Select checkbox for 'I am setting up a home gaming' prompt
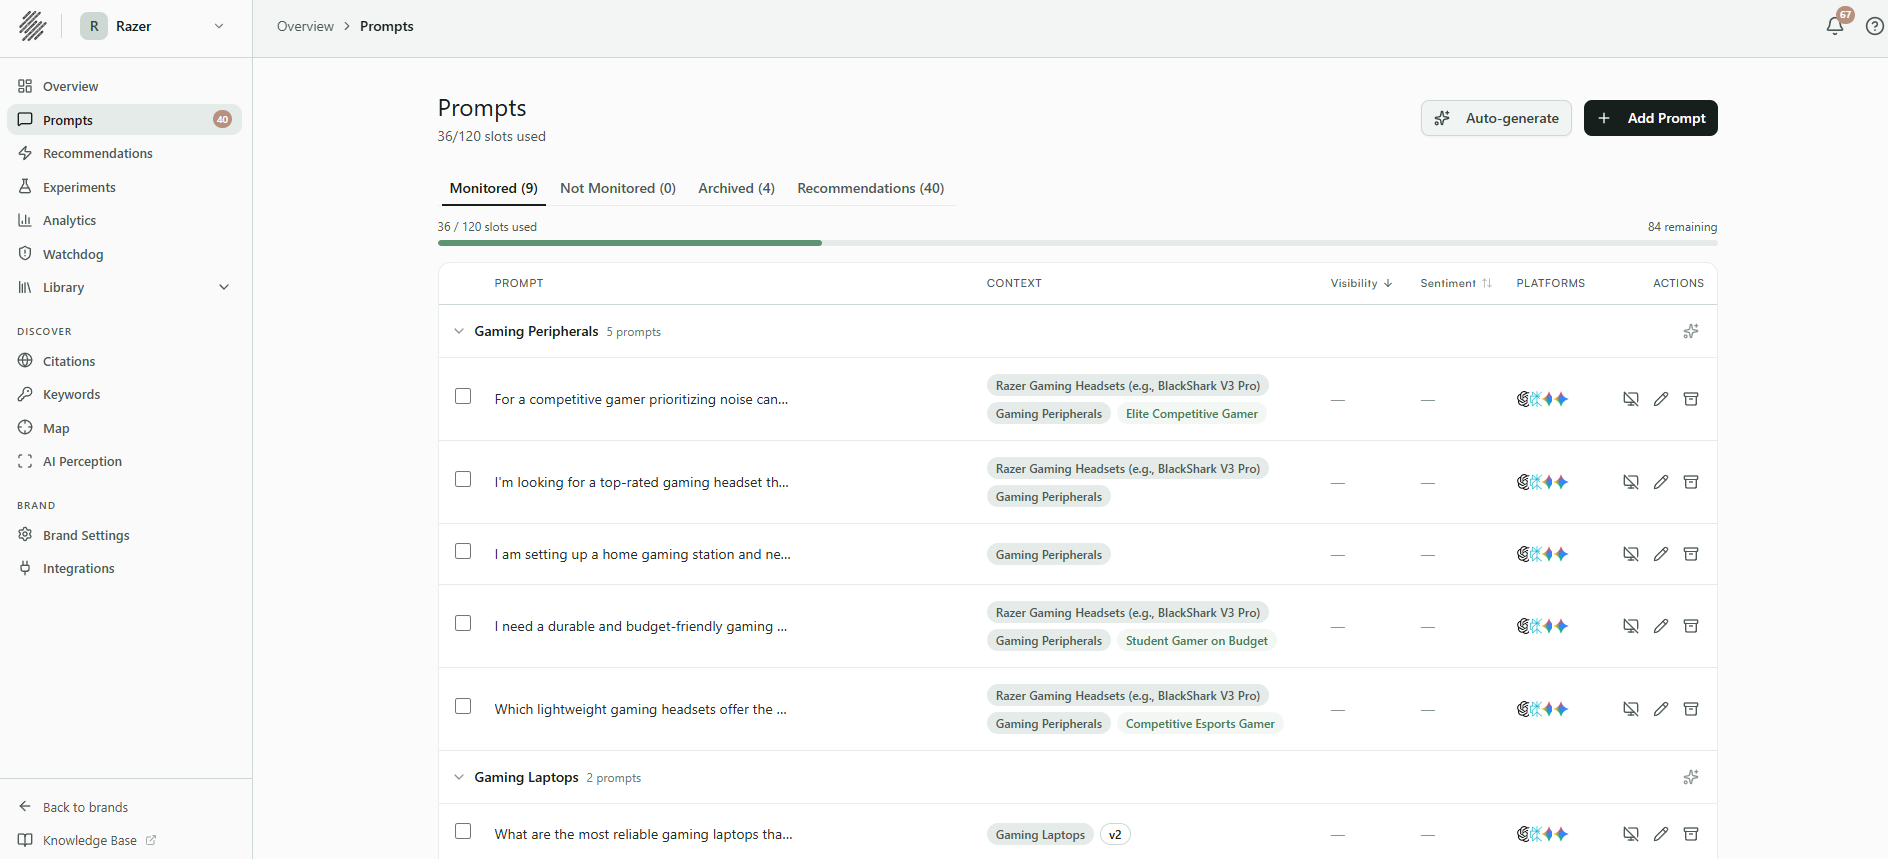Image resolution: width=1888 pixels, height=859 pixels. [463, 551]
